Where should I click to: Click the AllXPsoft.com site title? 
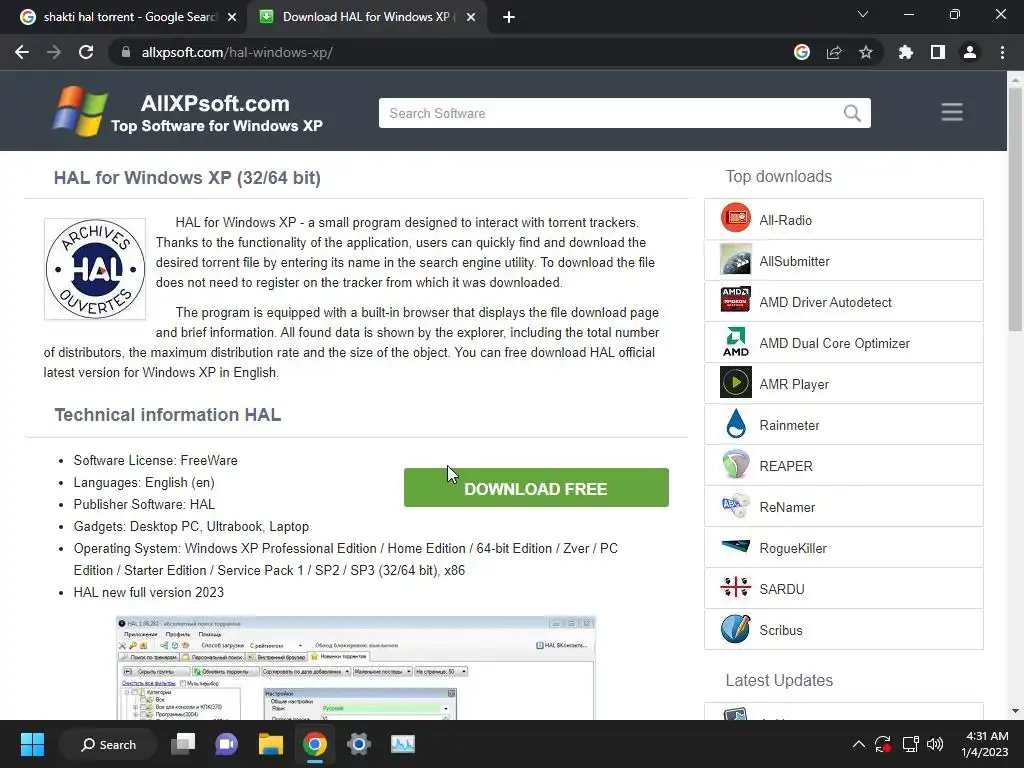[x=215, y=103]
